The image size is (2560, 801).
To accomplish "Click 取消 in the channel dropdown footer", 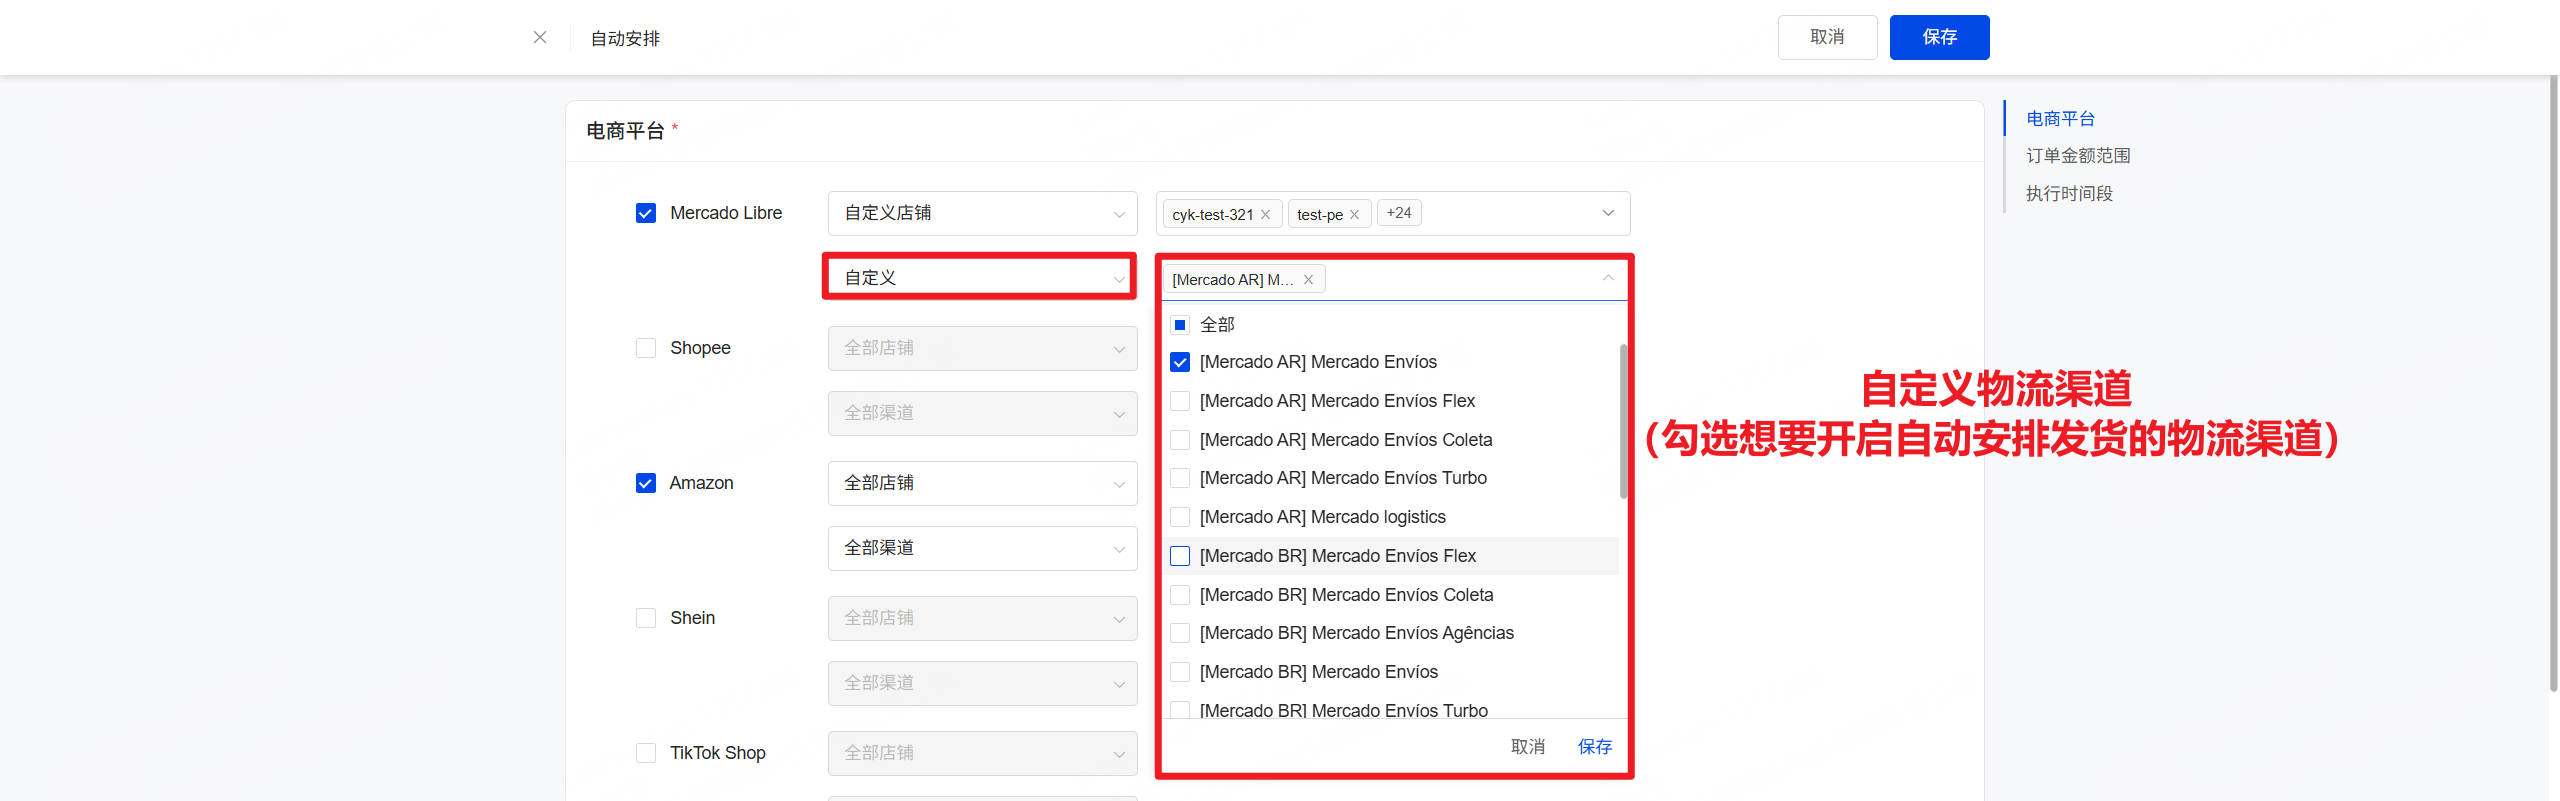I will click(1527, 747).
